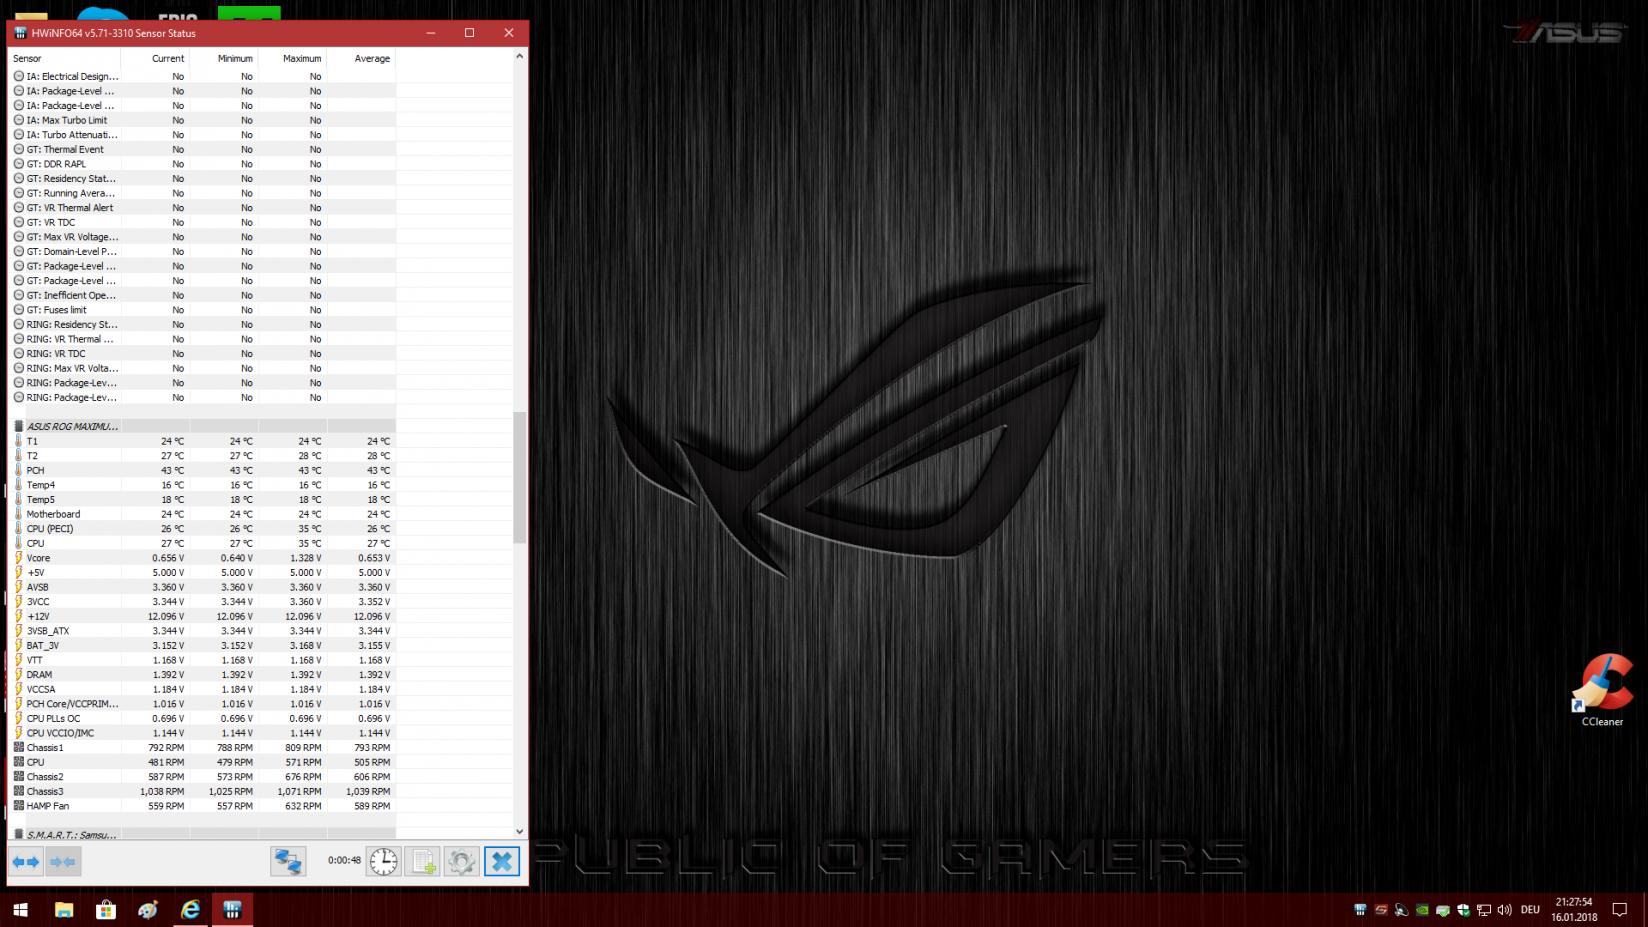Viewport: 1648px width, 927px height.
Task: Select the CPU fan row showing 481 RPM
Action: (x=202, y=762)
